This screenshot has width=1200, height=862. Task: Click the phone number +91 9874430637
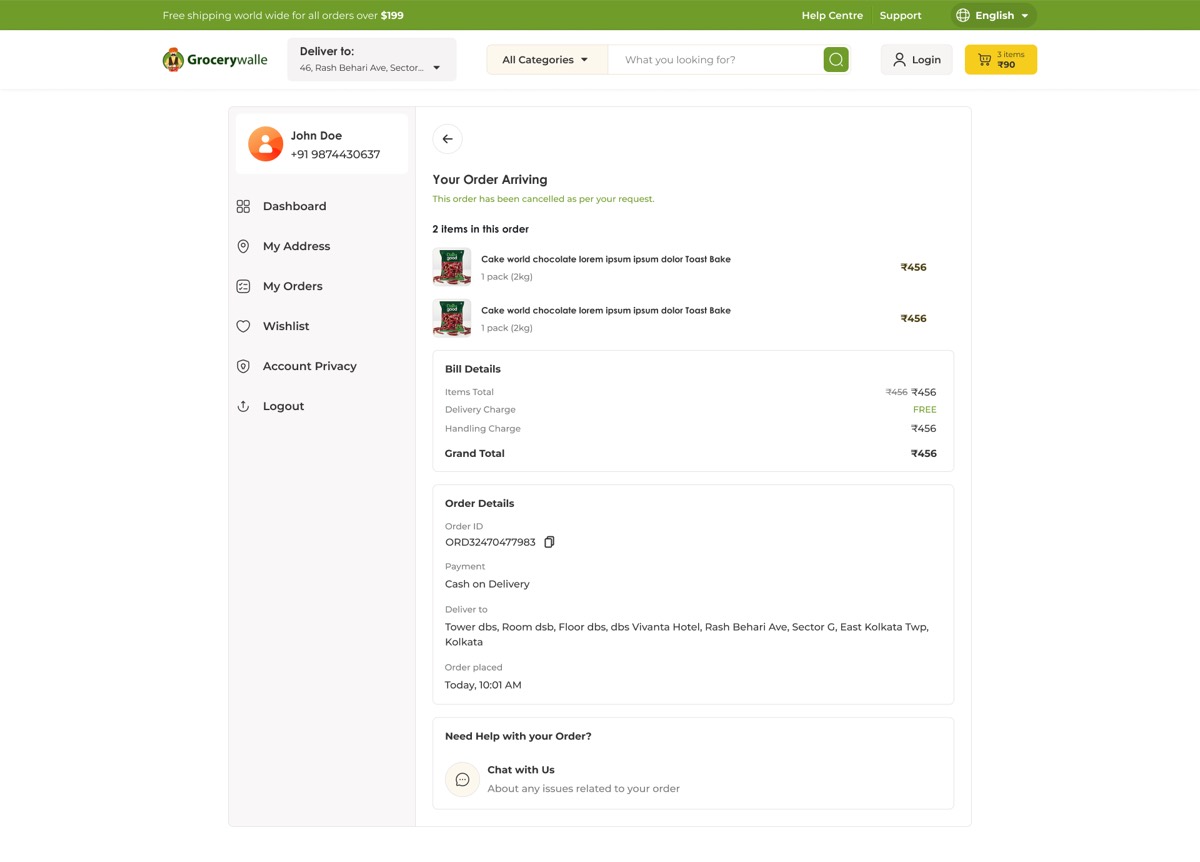tap(335, 154)
